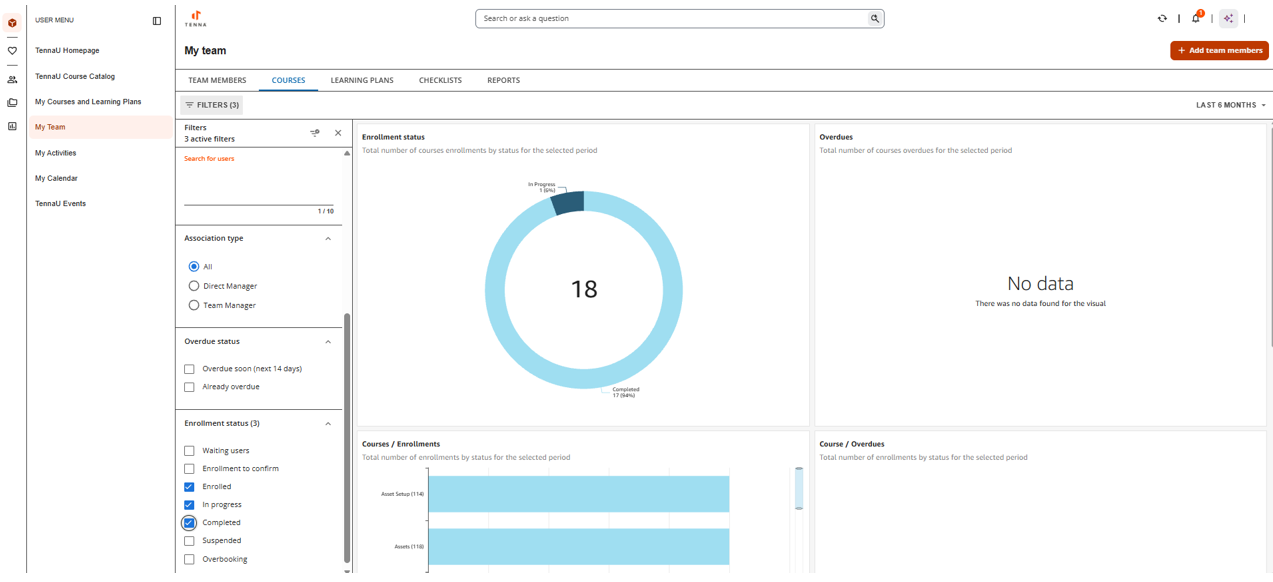The image size is (1273, 582).
Task: Open the Checklists tab
Action: point(440,80)
